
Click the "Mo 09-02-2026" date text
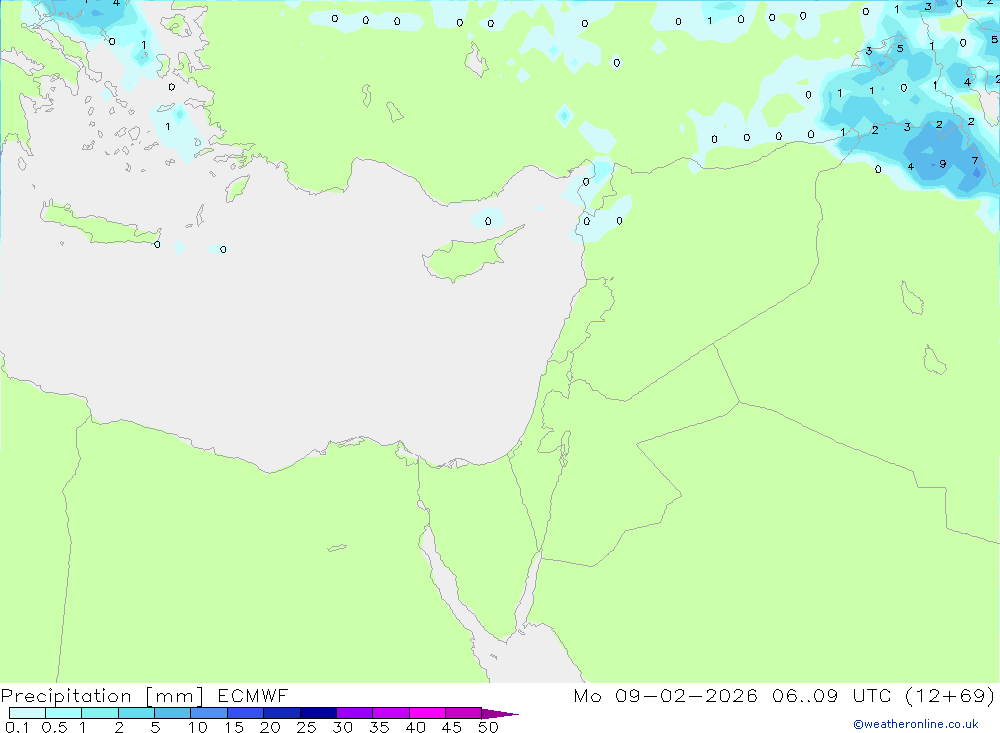(x=665, y=695)
